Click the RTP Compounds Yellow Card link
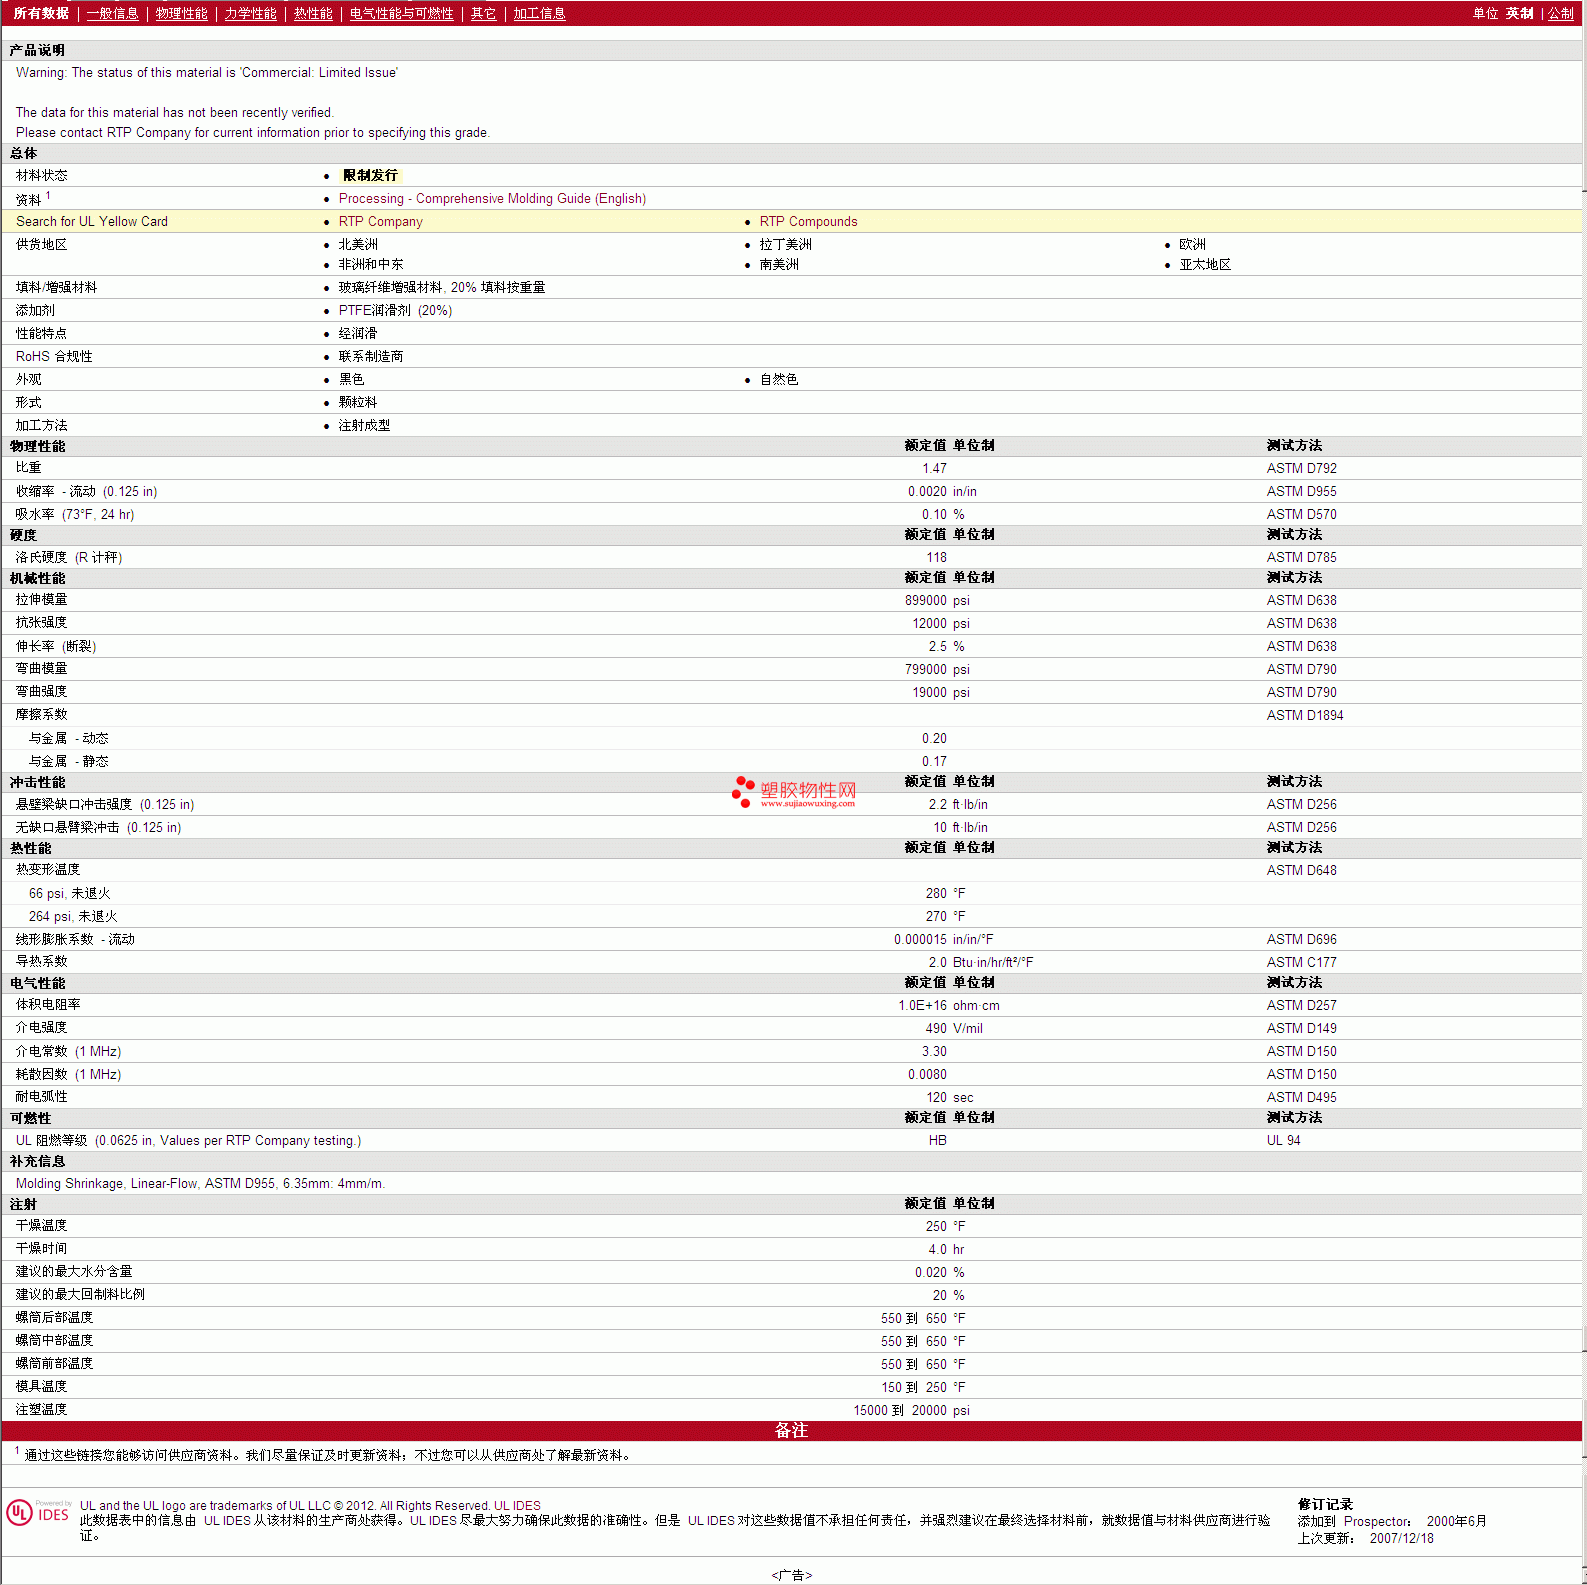Image resolution: width=1587 pixels, height=1585 pixels. (x=808, y=221)
